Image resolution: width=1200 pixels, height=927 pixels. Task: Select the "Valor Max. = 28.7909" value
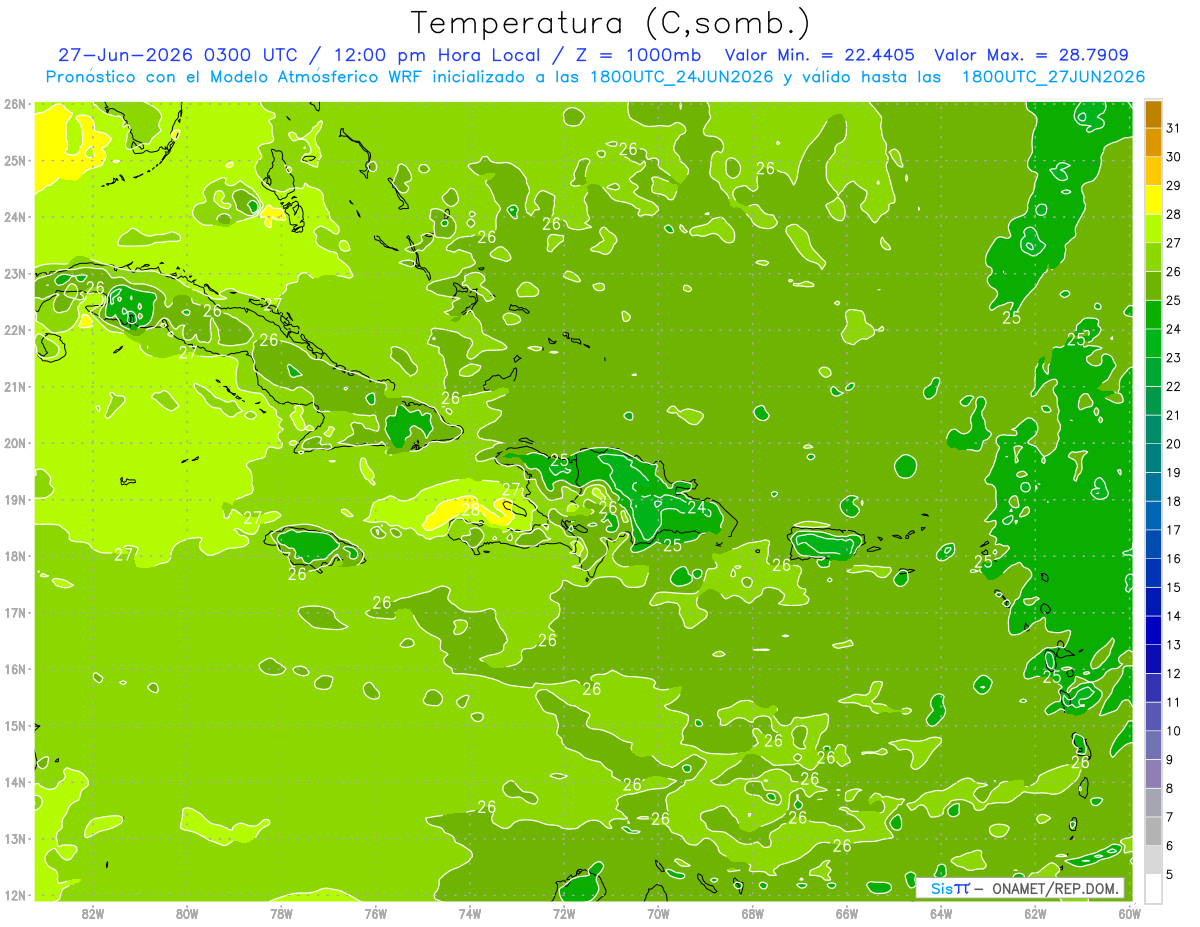point(1032,54)
